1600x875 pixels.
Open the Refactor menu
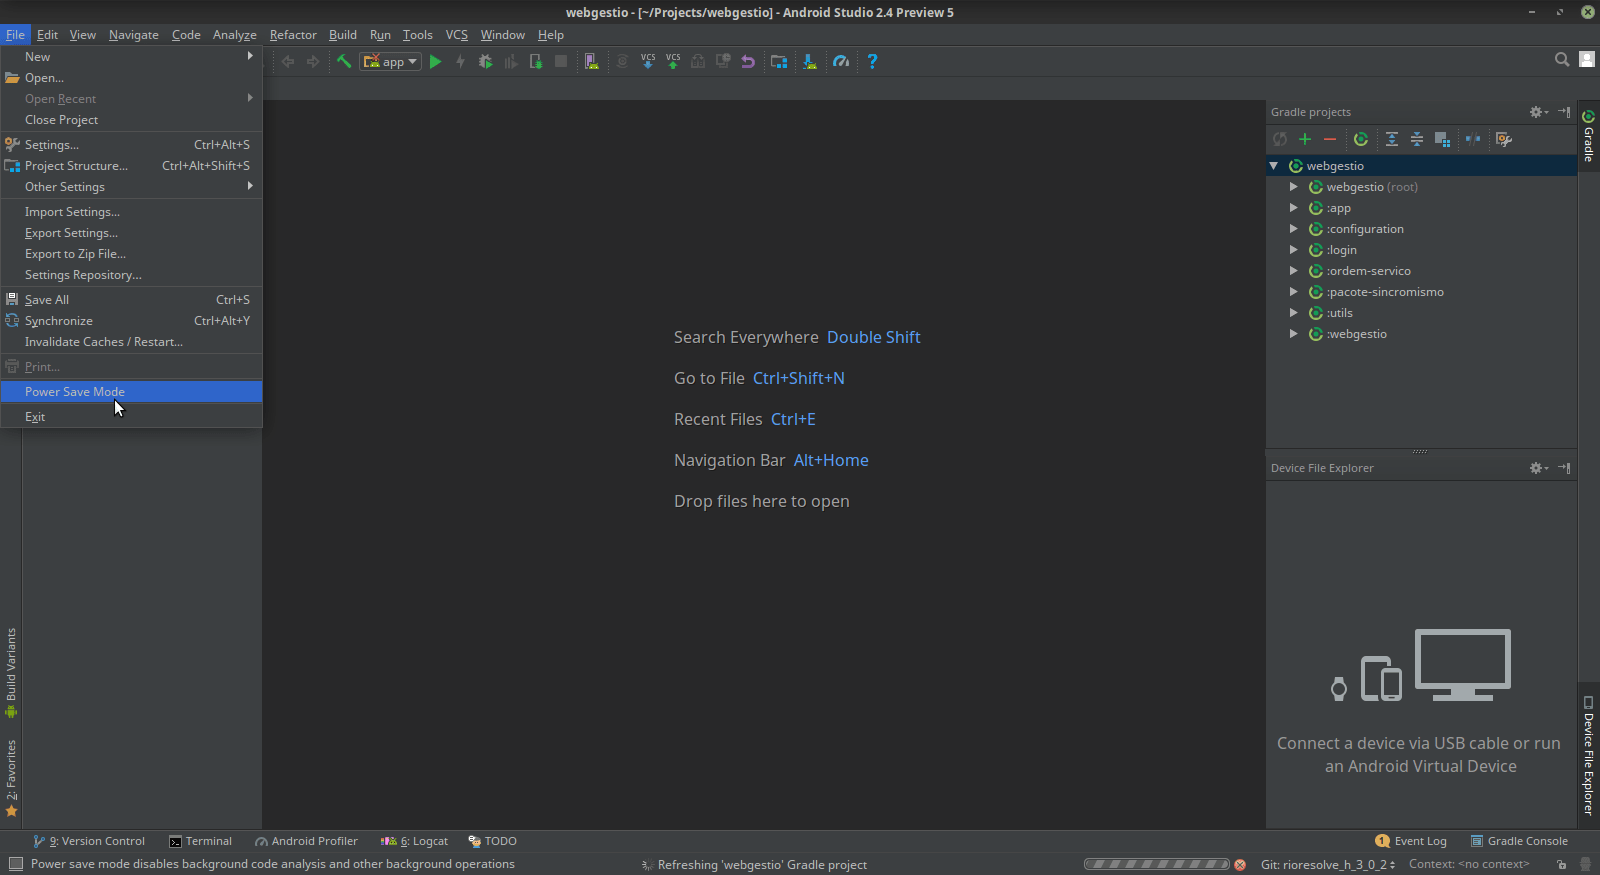(293, 35)
